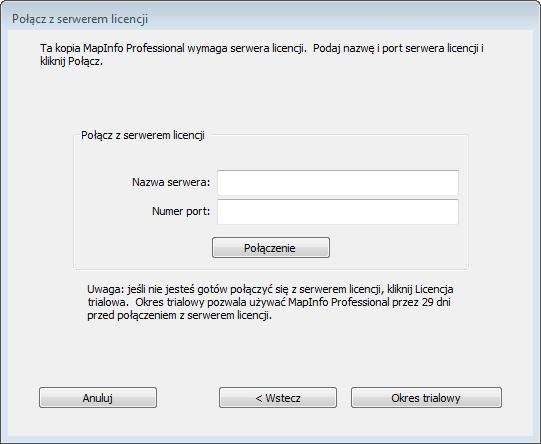Click "wymaga serwera licencji" in top instruction text
The width and height of the screenshot is (541, 444).
click(x=247, y=48)
